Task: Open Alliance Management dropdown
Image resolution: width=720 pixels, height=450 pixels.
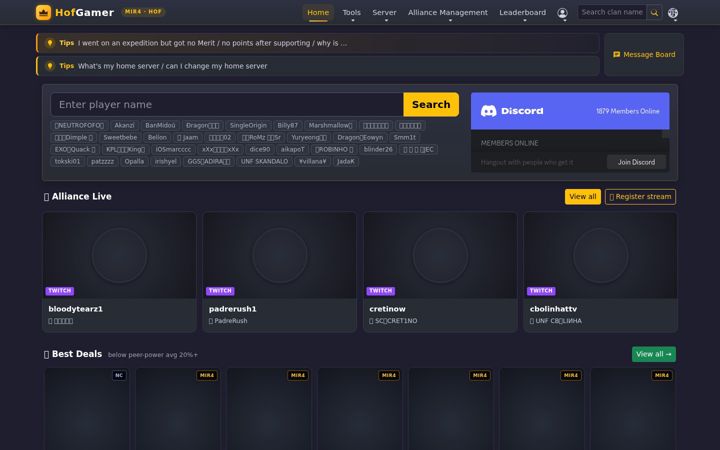Action: (448, 13)
